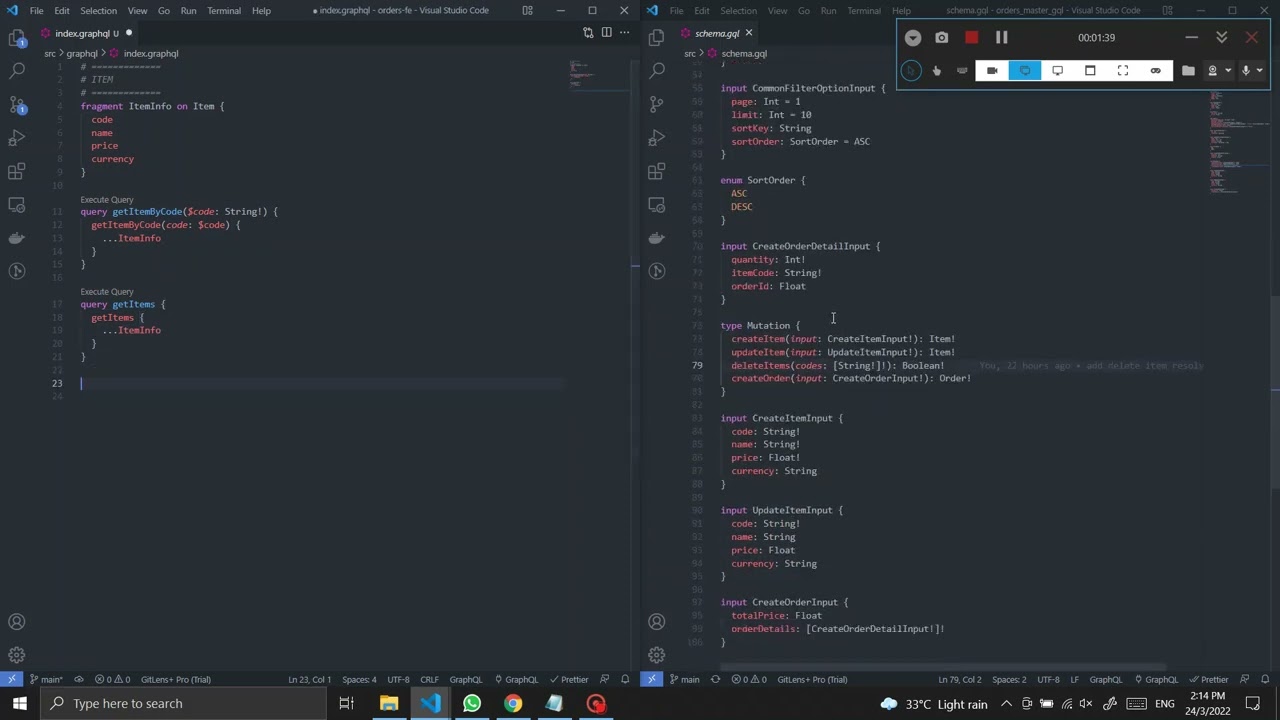The image size is (1280, 720).
Task: Split editor right in left window
Action: [606, 33]
